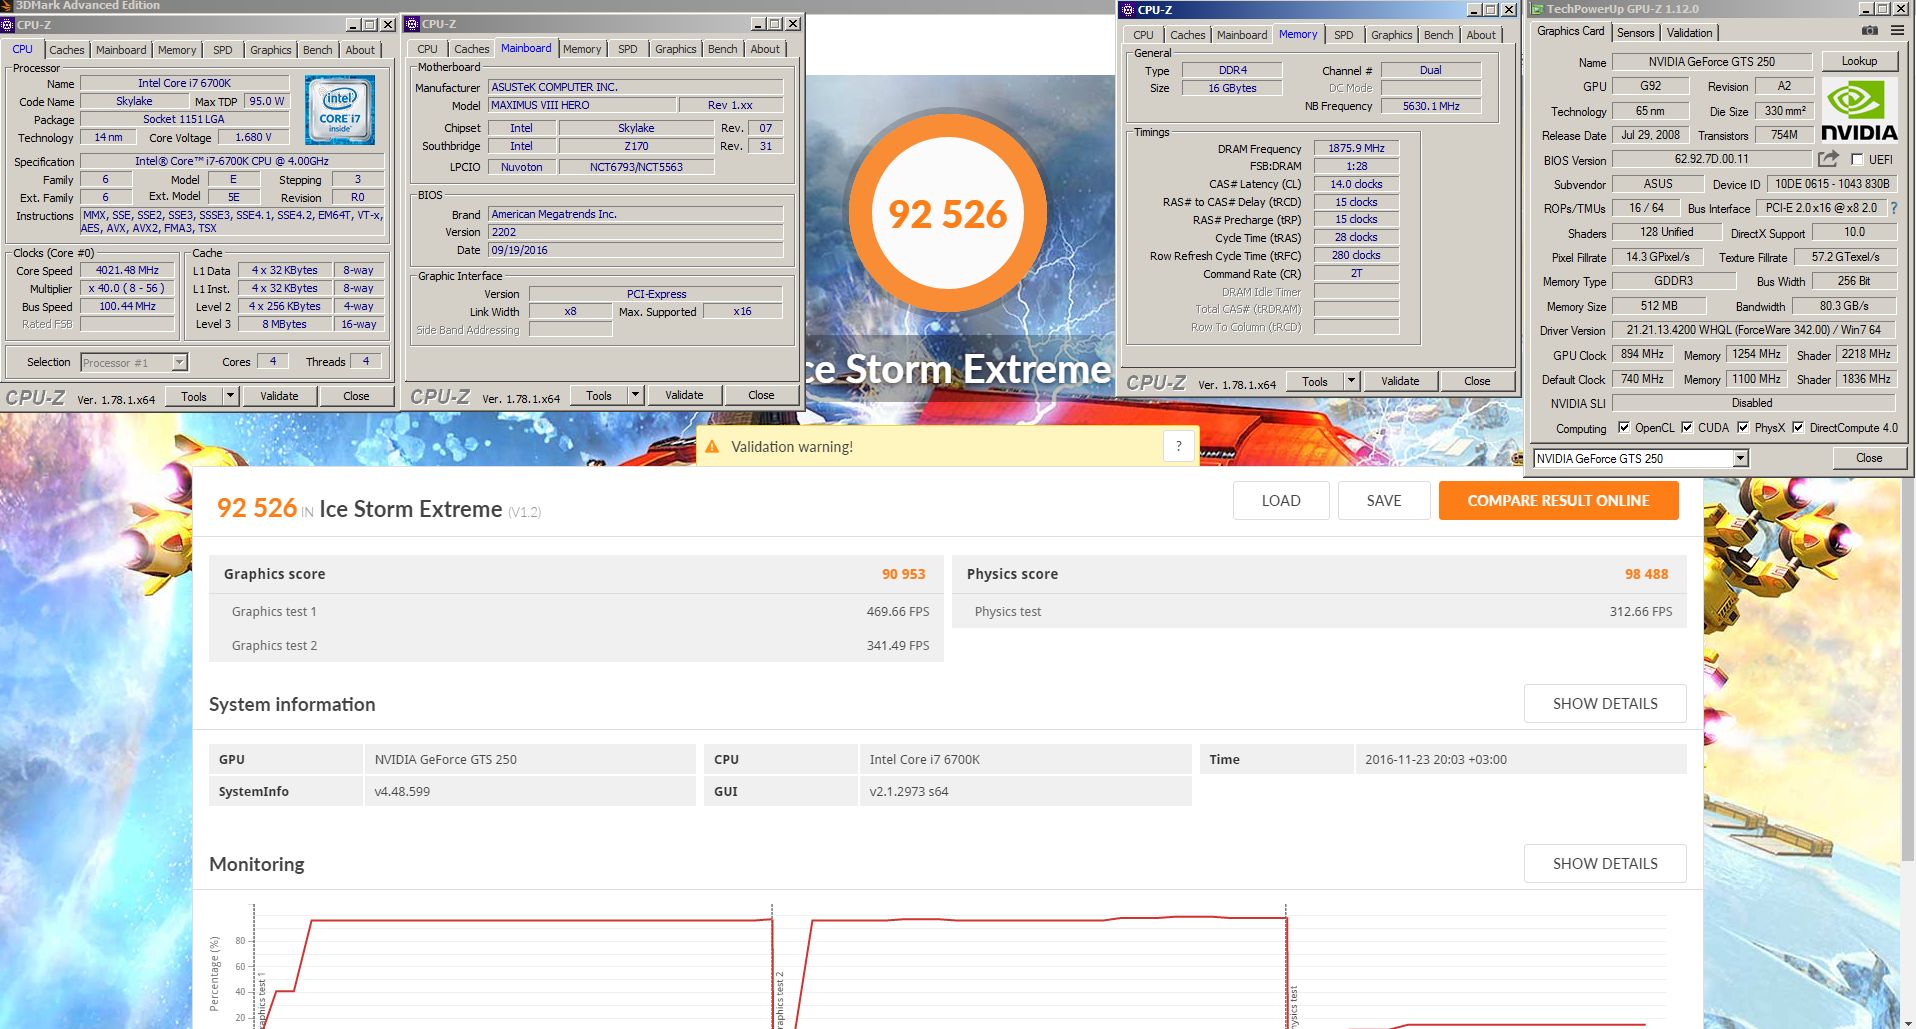Click Close button in the GPU-Z window
Image resolution: width=1916 pixels, height=1029 pixels.
(1869, 458)
